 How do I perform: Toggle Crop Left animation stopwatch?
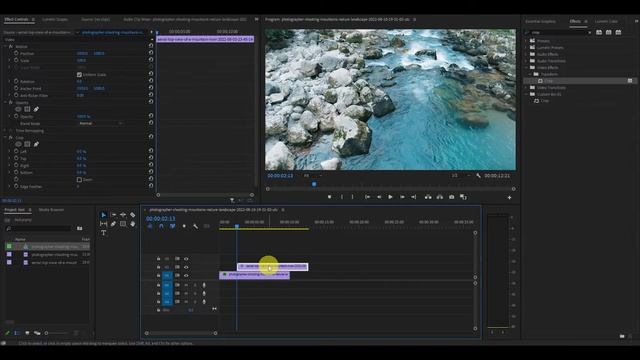click(x=16, y=151)
